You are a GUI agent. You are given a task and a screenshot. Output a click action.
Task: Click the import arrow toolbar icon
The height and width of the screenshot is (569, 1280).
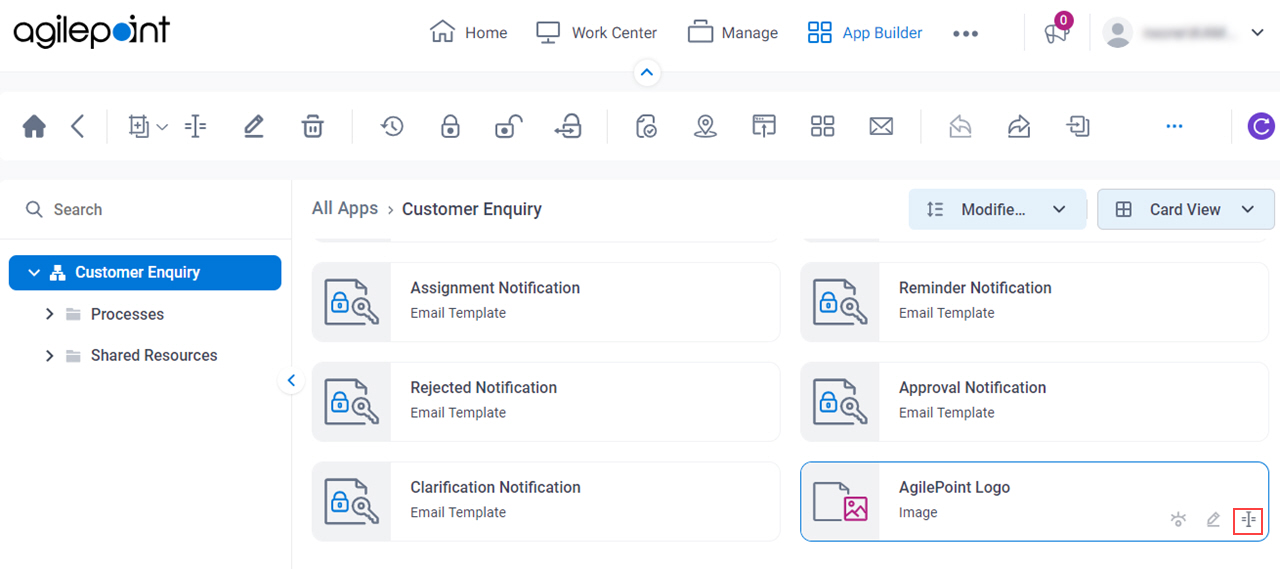[1078, 126]
